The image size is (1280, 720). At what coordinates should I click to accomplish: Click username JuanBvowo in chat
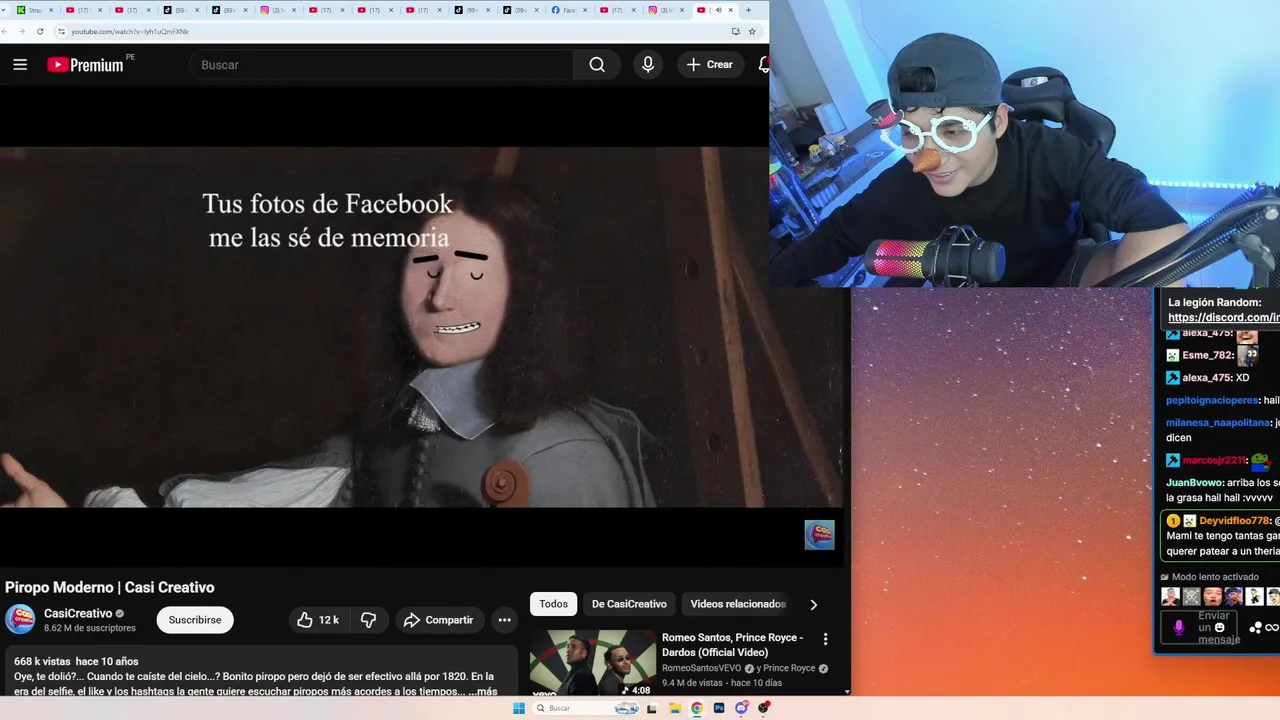point(1195,482)
